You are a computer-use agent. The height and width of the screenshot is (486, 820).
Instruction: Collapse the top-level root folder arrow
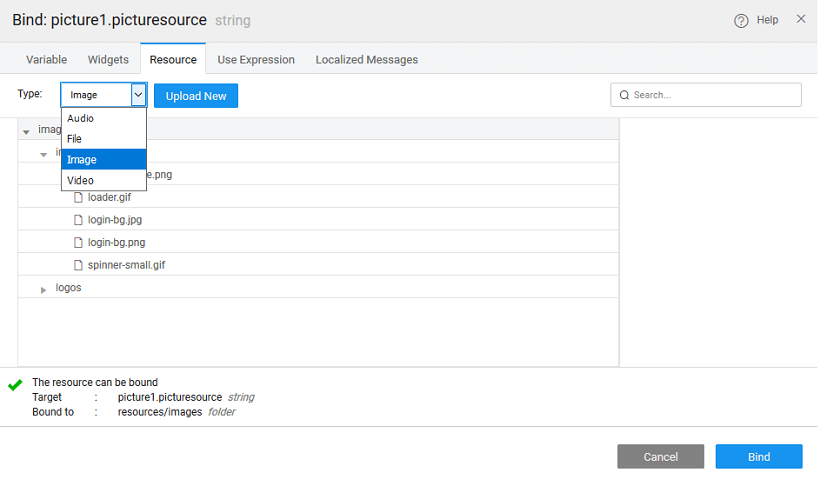[26, 132]
